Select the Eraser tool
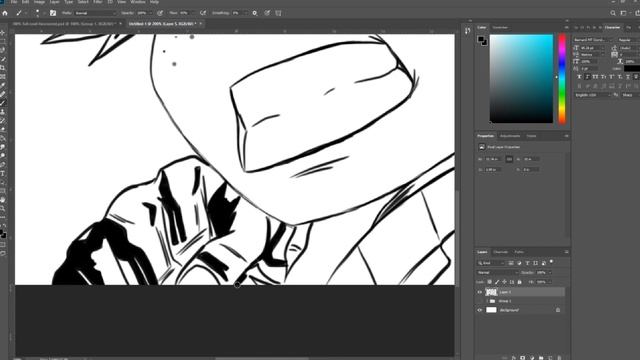 pyautogui.click(x=3, y=129)
